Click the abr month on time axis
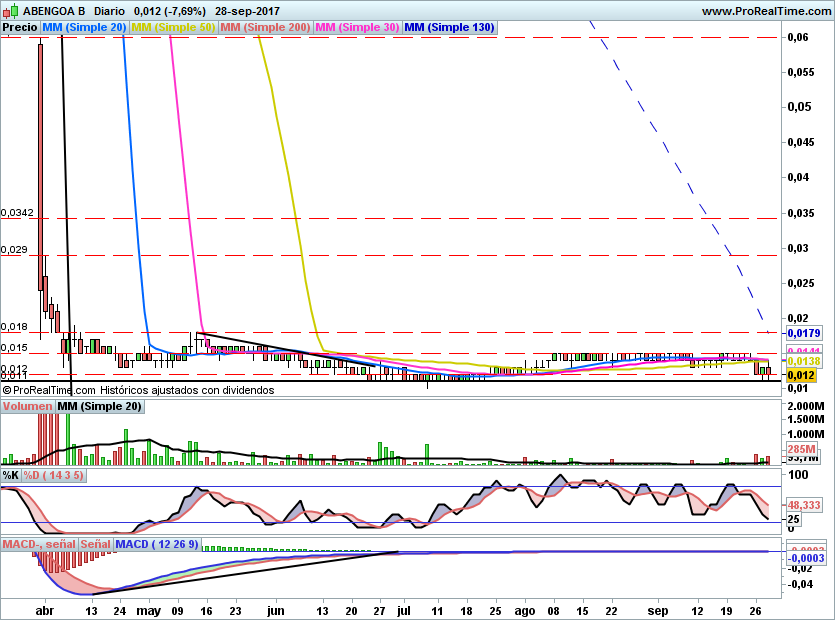Image resolution: width=835 pixels, height=620 pixels. pyautogui.click(x=44, y=611)
